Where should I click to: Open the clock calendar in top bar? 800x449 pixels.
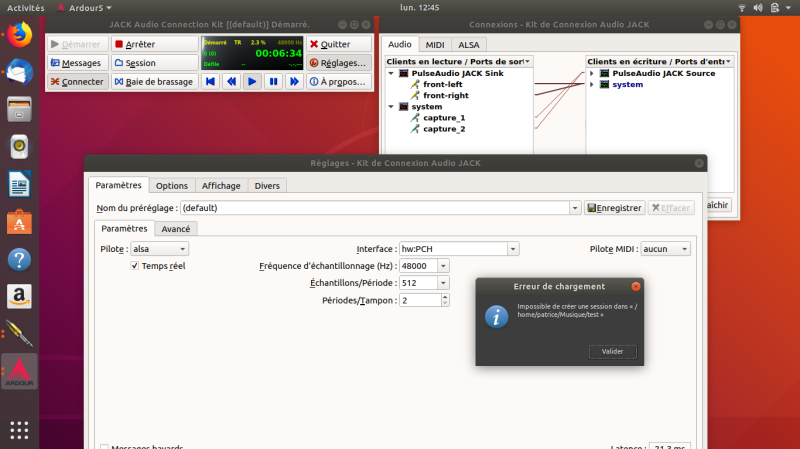point(419,8)
